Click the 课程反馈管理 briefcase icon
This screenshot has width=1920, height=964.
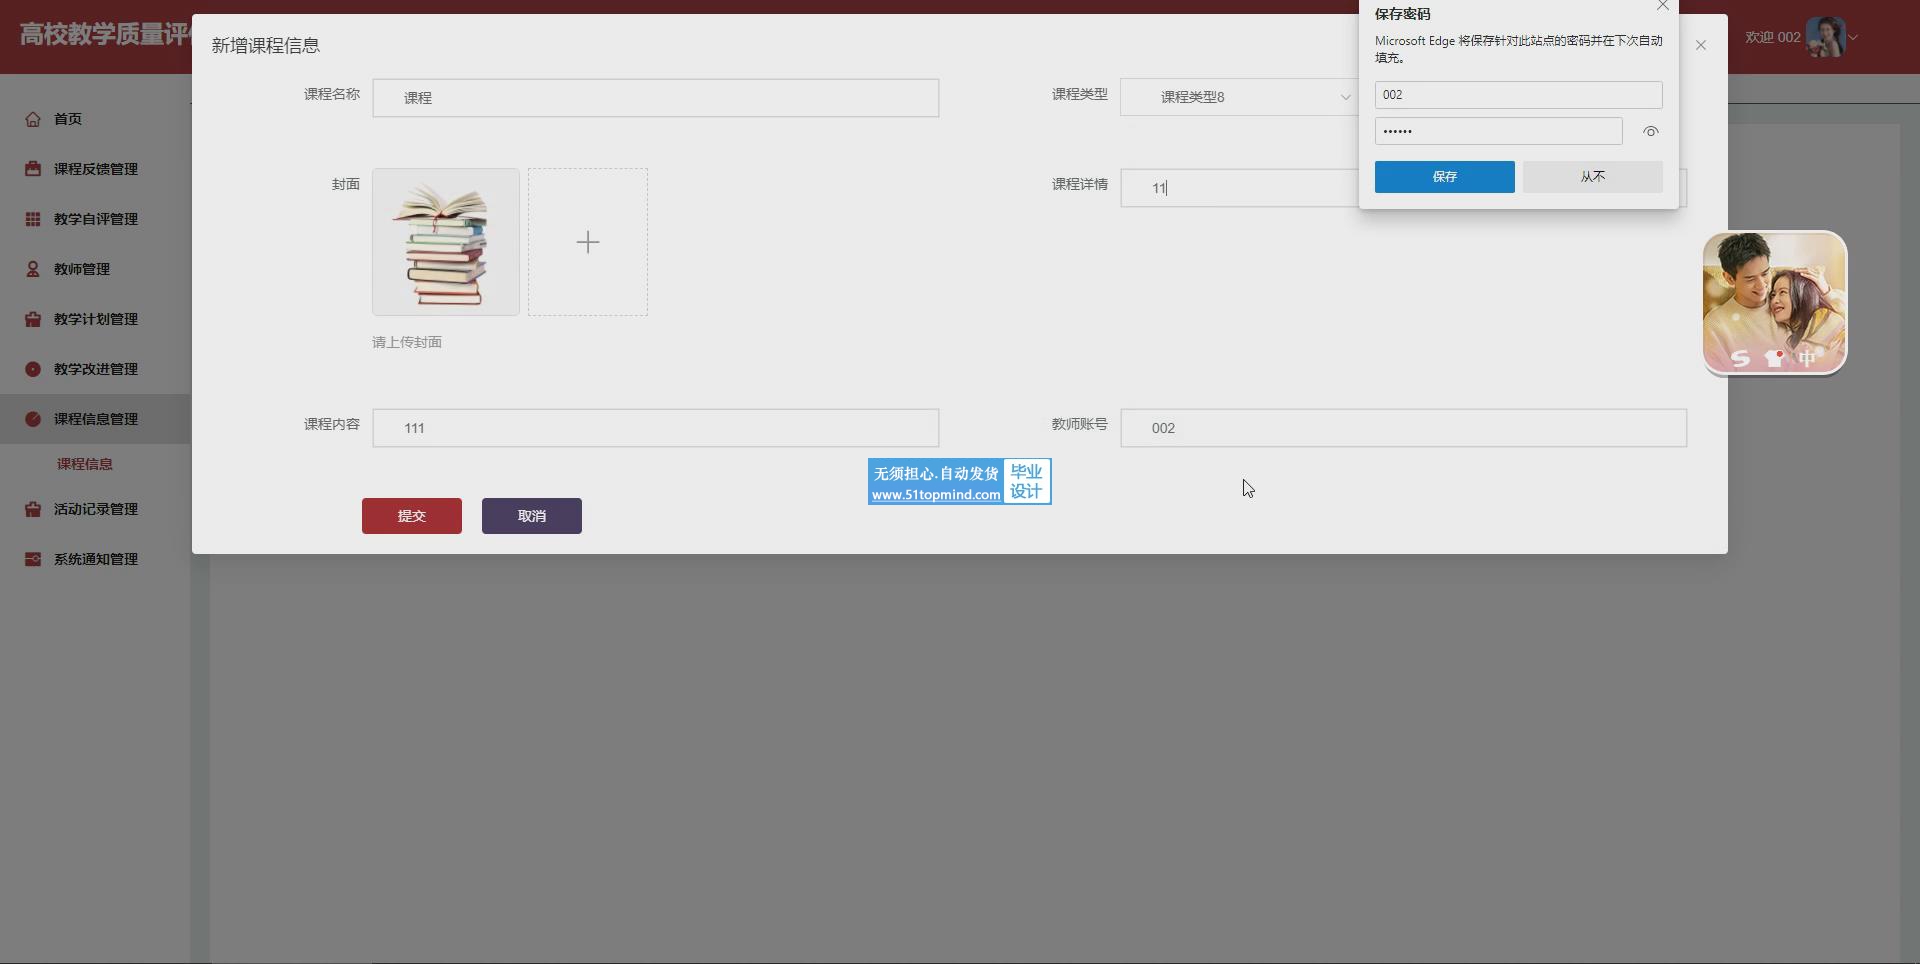(33, 169)
